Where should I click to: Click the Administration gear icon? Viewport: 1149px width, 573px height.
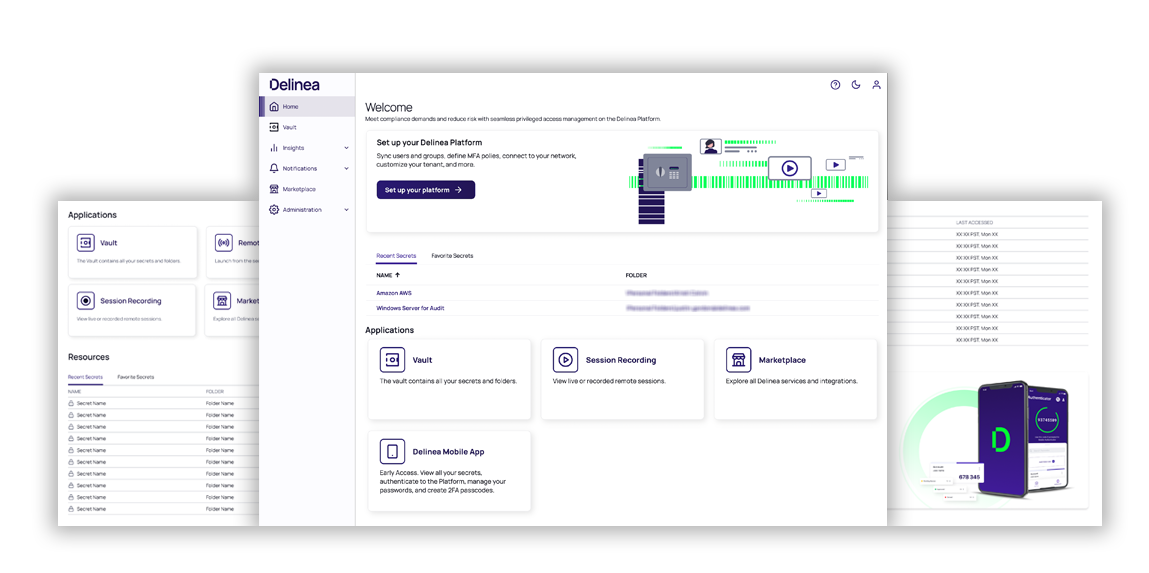[x=274, y=210]
